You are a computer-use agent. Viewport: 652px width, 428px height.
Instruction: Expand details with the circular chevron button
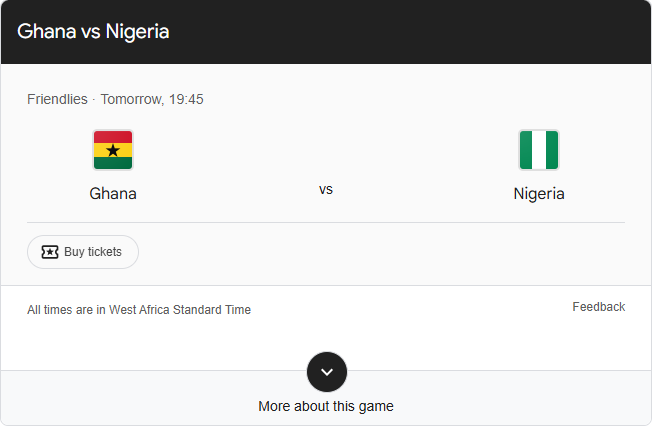tap(327, 372)
